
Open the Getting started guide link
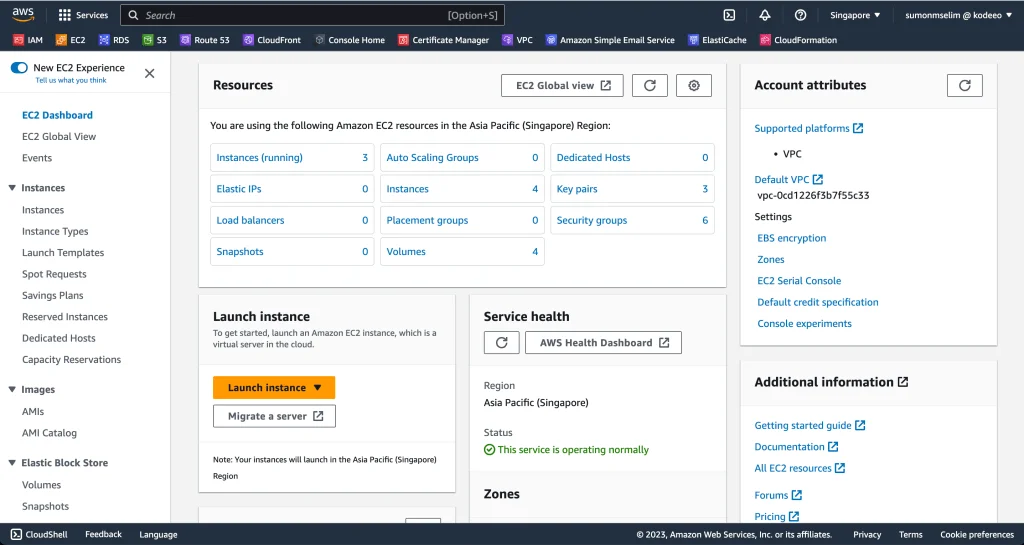click(x=810, y=426)
